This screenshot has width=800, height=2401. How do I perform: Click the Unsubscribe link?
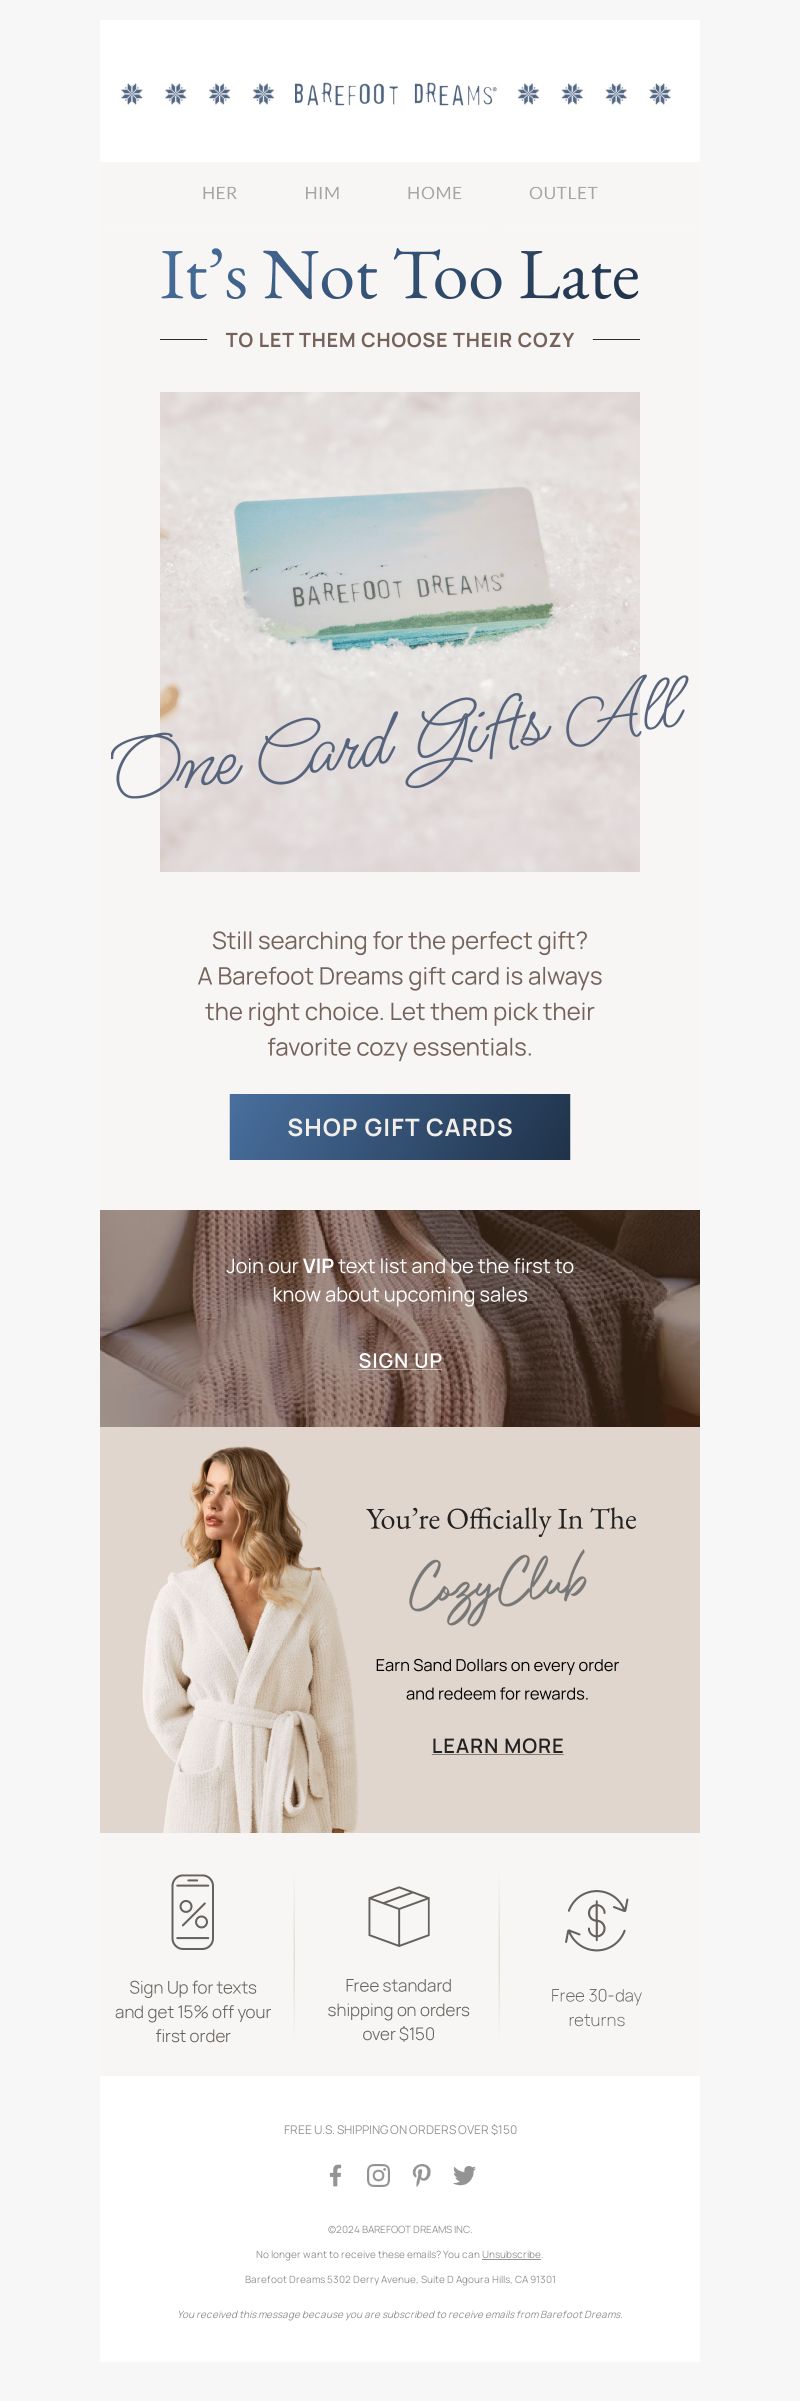511,2254
